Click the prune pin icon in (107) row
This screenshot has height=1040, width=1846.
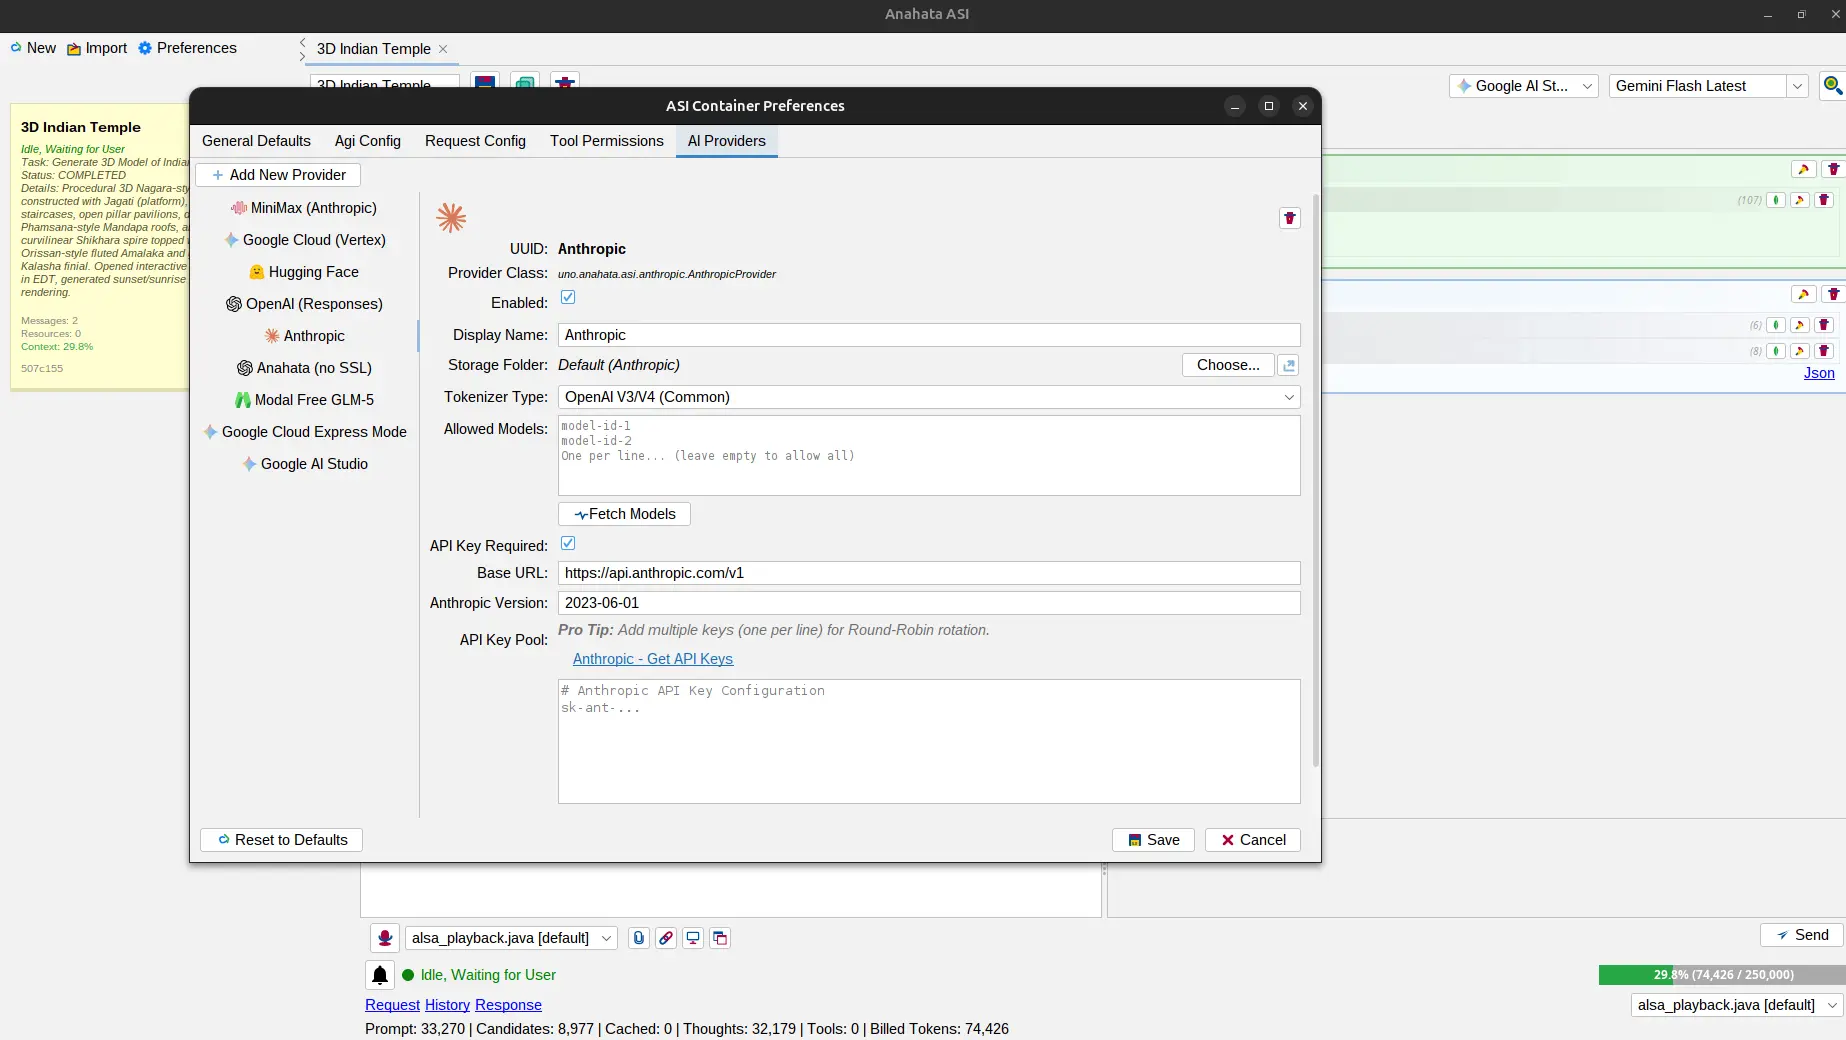click(1800, 200)
